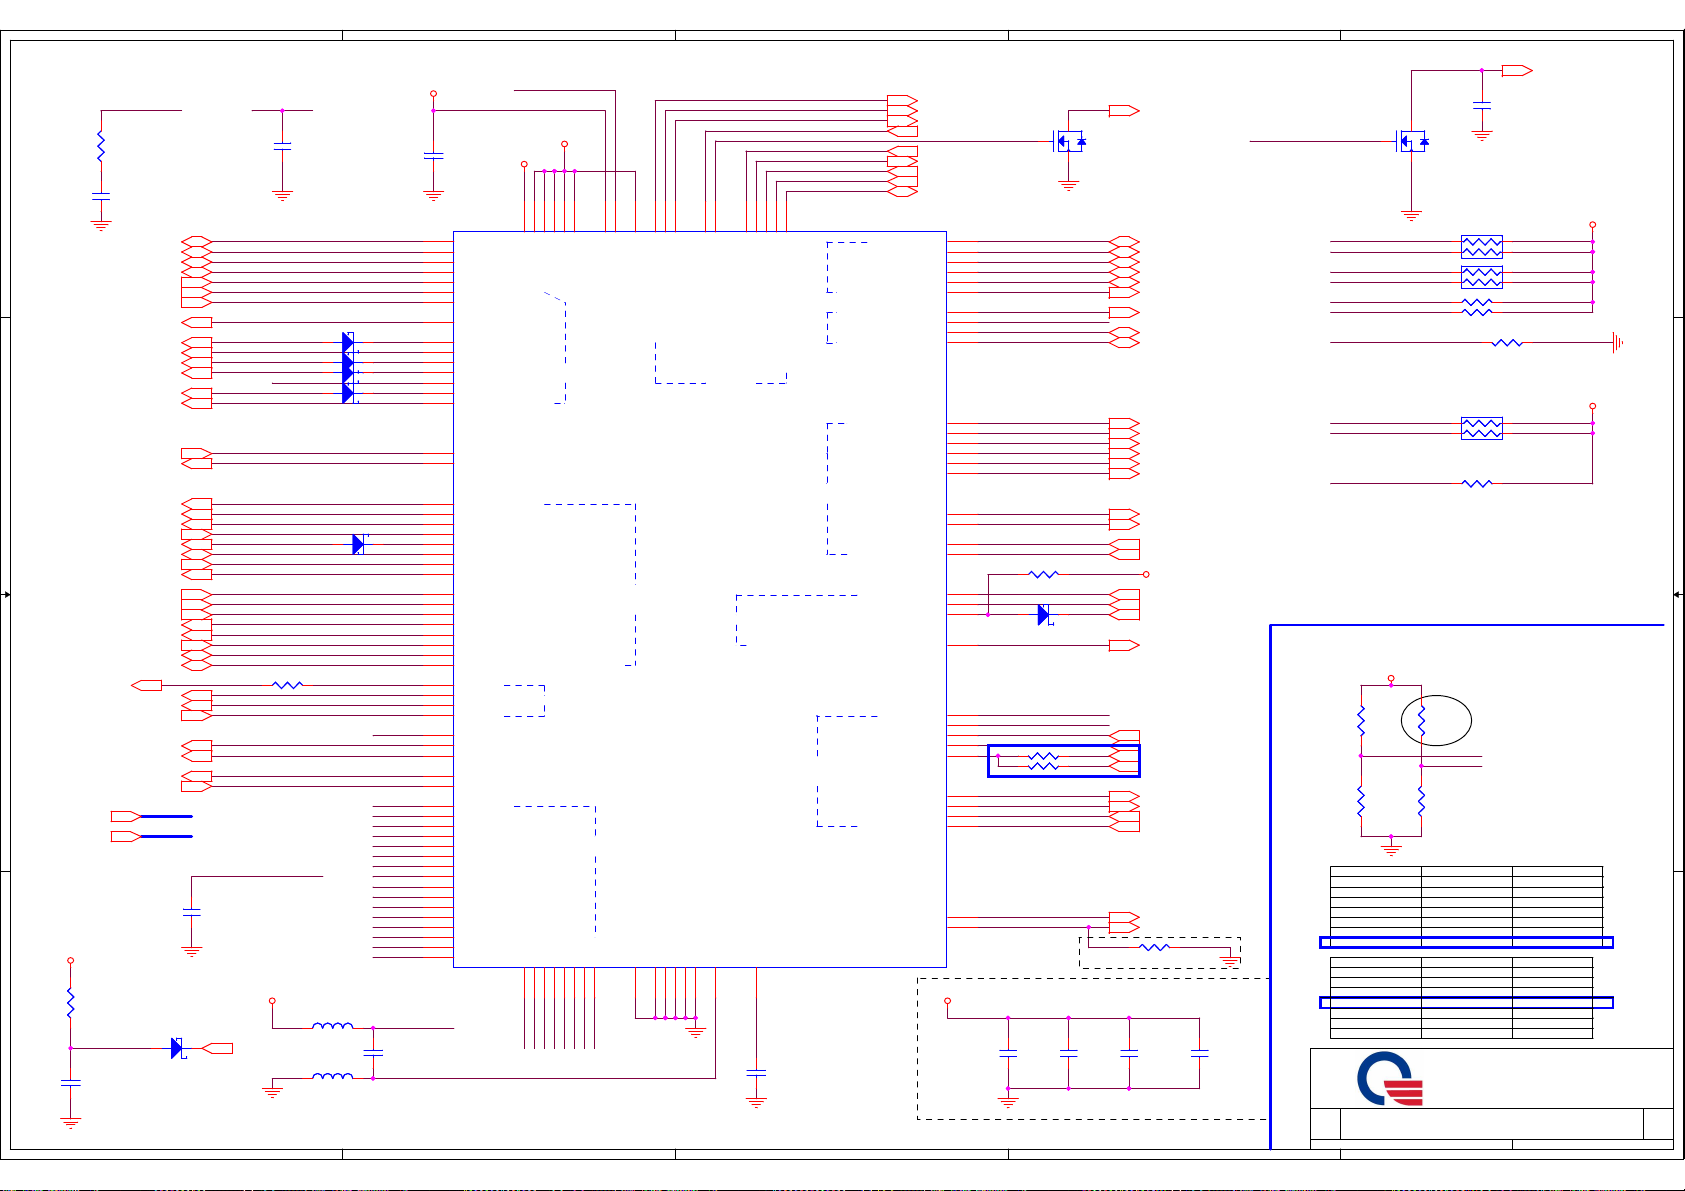Click the diode symbol in the bottom-left corner circuit
The height and width of the screenshot is (1191, 1685).
point(177,1048)
